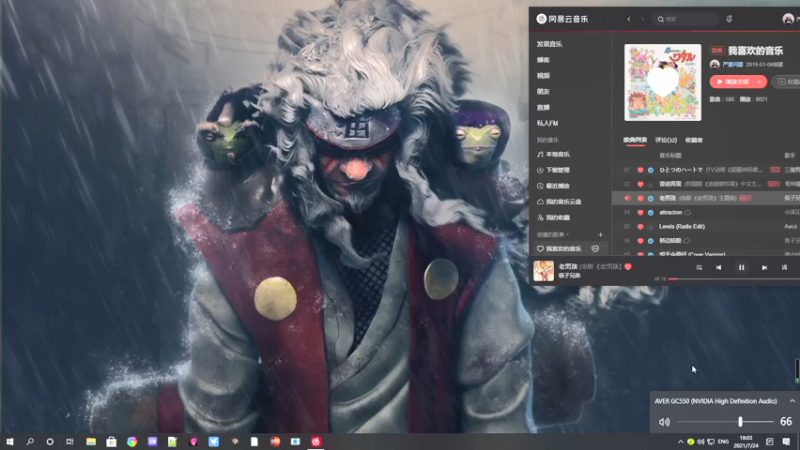
Task: Click the 收藏 button beside play all
Action: pos(788,82)
